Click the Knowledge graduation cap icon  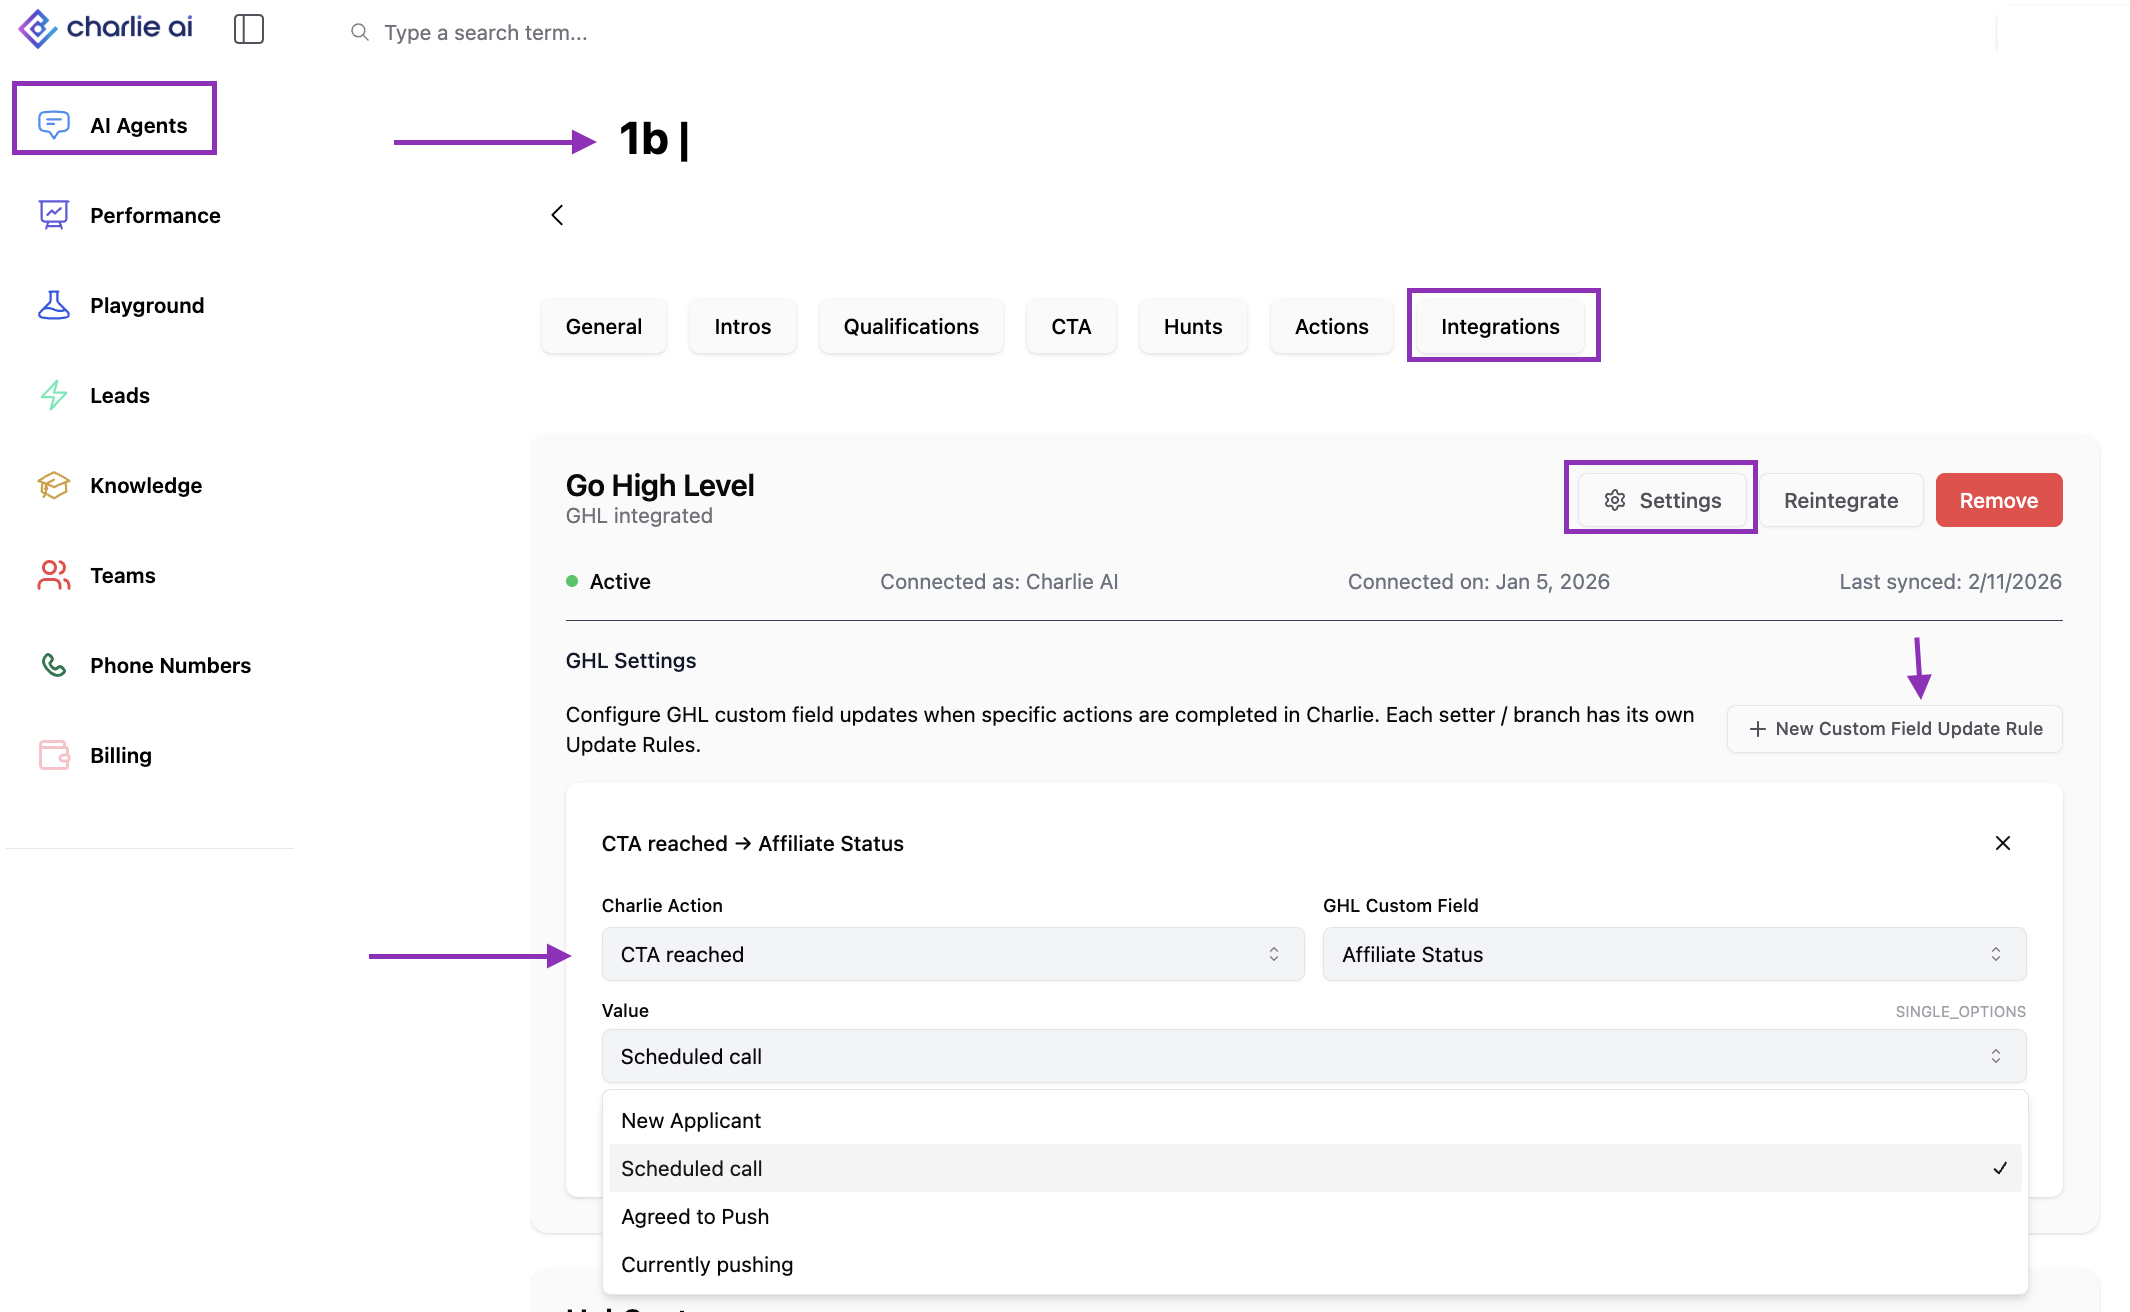coord(54,484)
